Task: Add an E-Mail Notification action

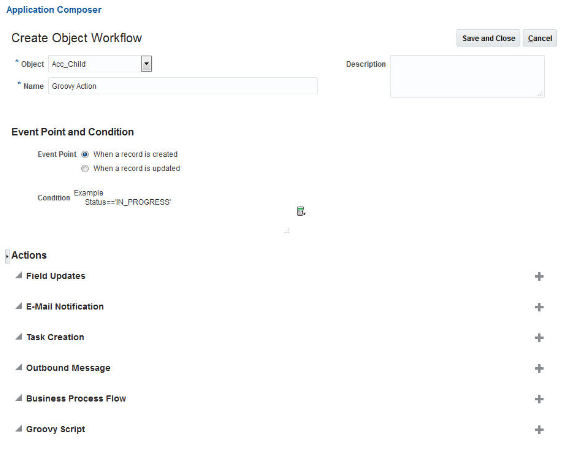Action: (539, 307)
